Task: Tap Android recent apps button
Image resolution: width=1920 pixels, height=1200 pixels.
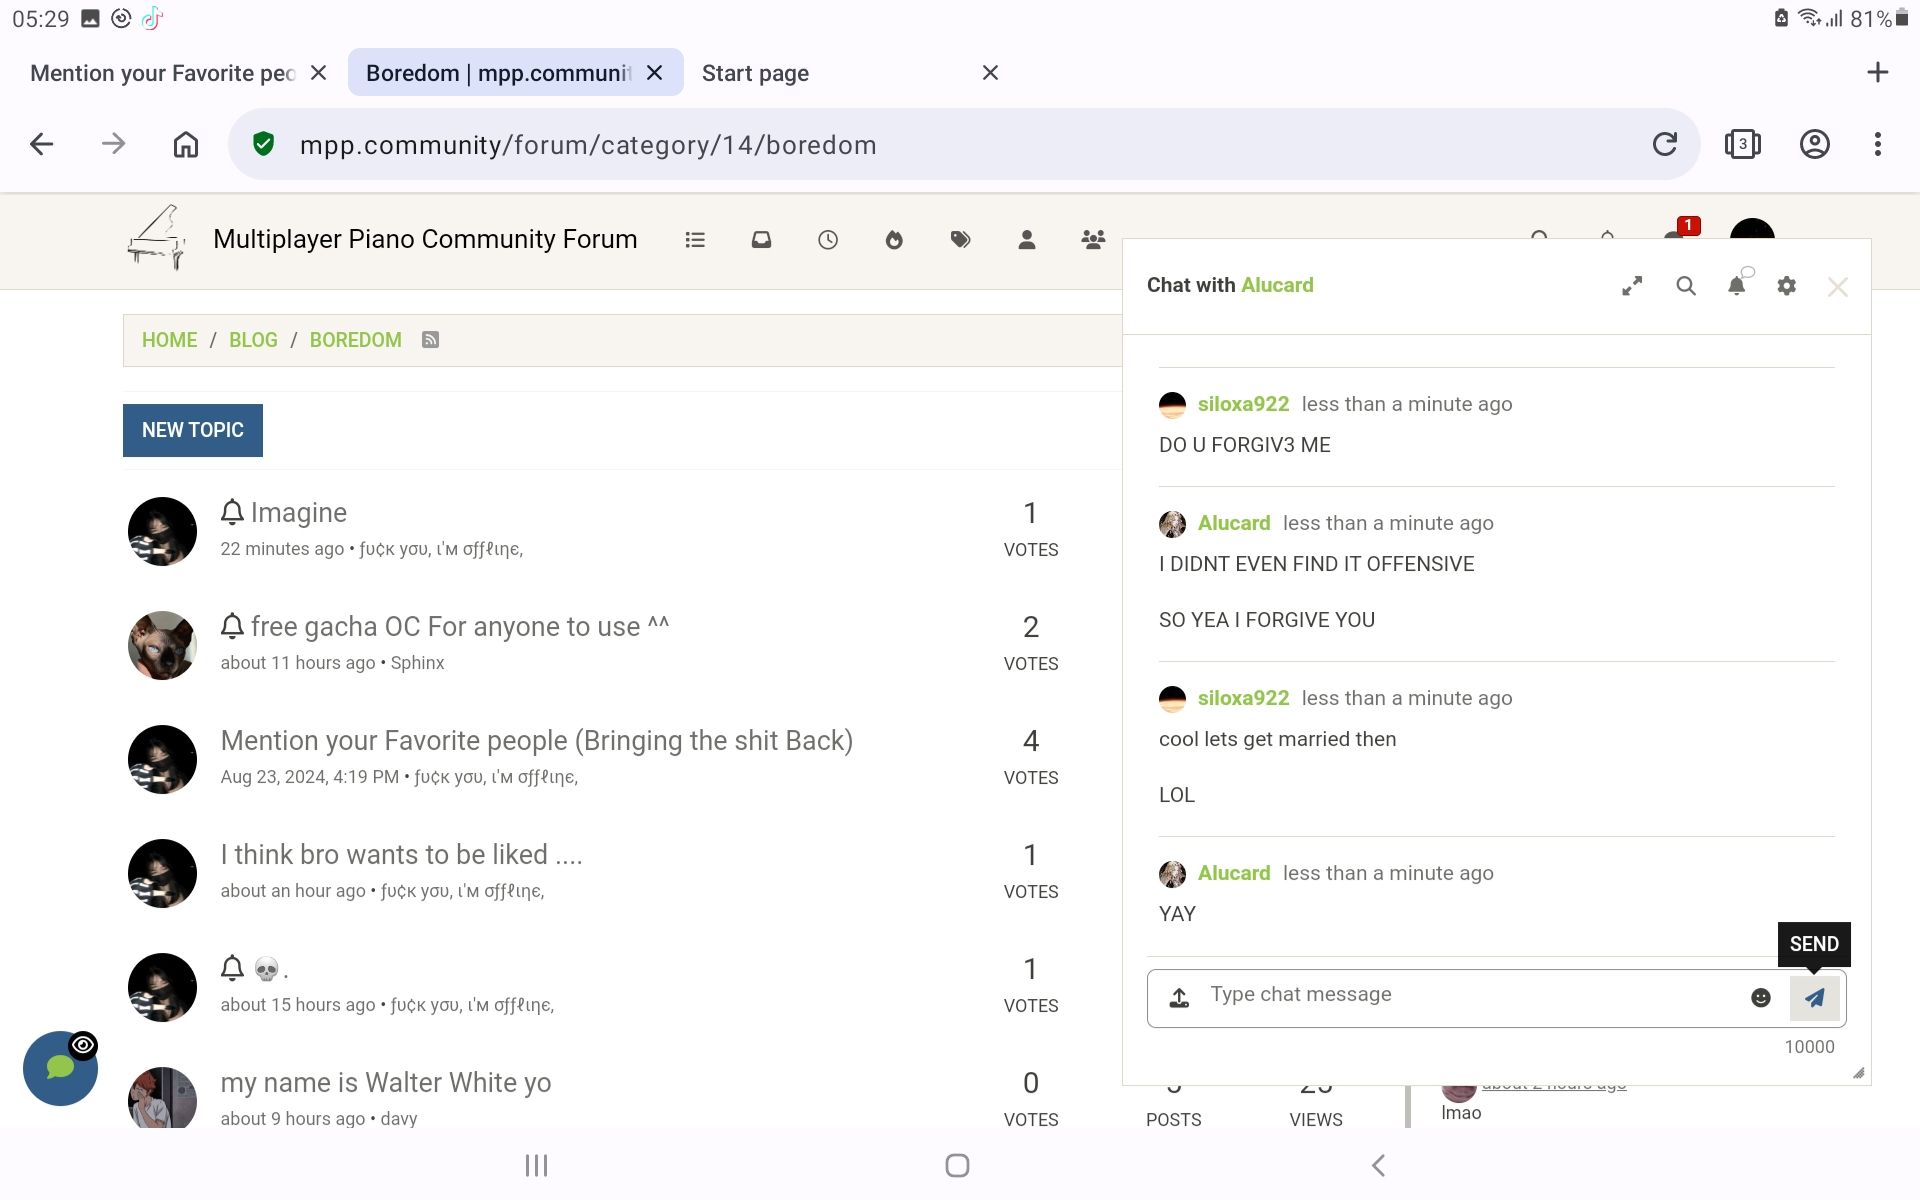Action: pyautogui.click(x=537, y=1165)
